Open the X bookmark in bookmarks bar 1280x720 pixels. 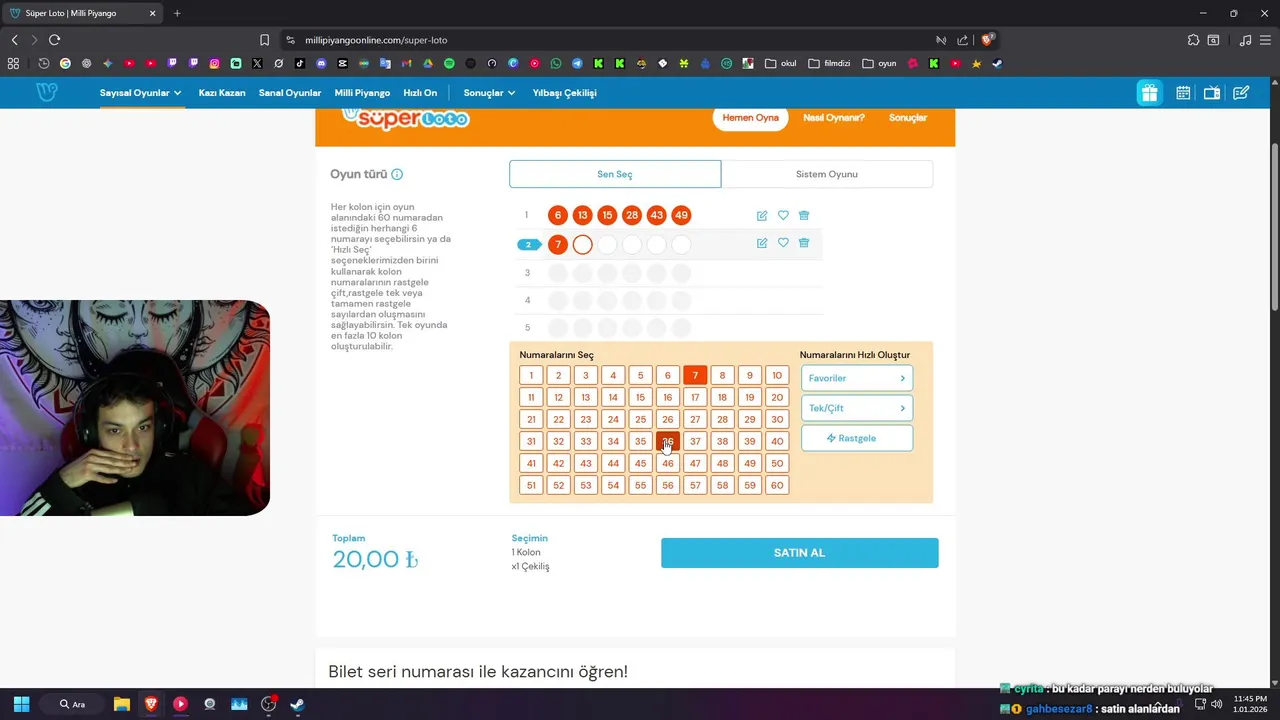[x=257, y=63]
